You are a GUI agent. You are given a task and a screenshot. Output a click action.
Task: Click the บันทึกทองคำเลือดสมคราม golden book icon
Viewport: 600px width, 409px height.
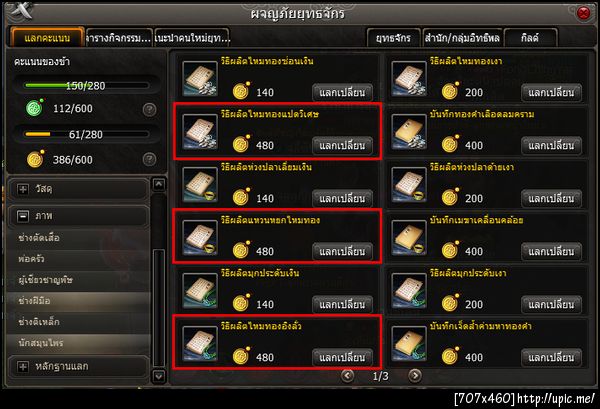point(409,132)
